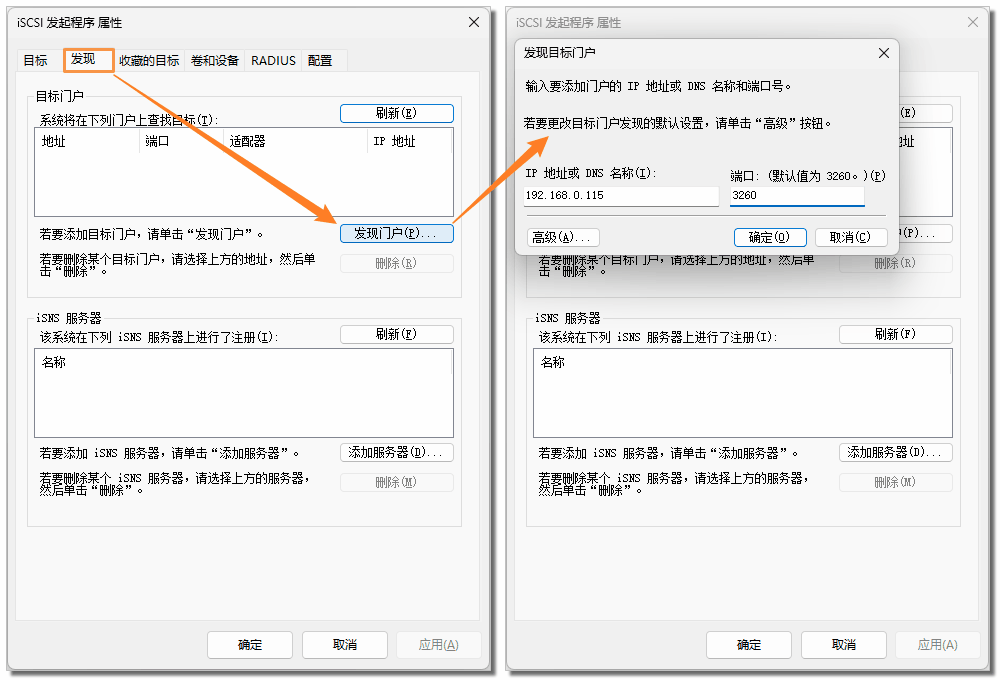Click 应用(A) at bottom of left window
This screenshot has height=680, width=1000.
(x=439, y=645)
